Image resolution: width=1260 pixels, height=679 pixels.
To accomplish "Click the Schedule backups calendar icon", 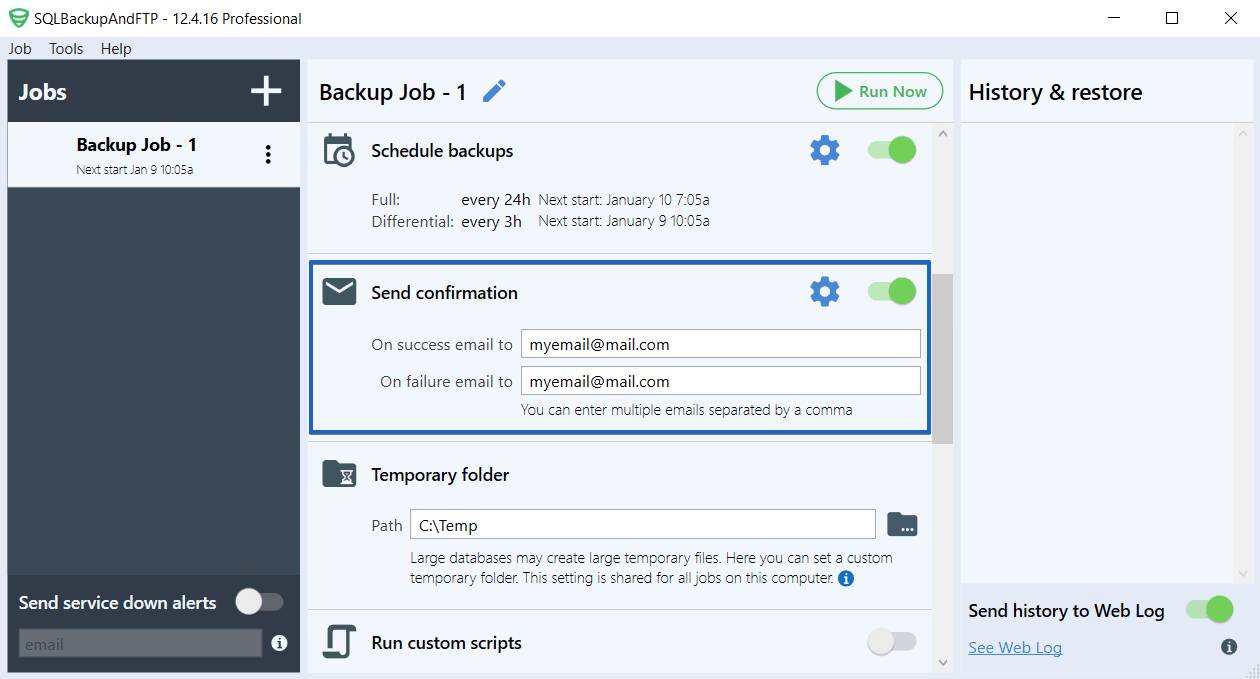I will (339, 150).
